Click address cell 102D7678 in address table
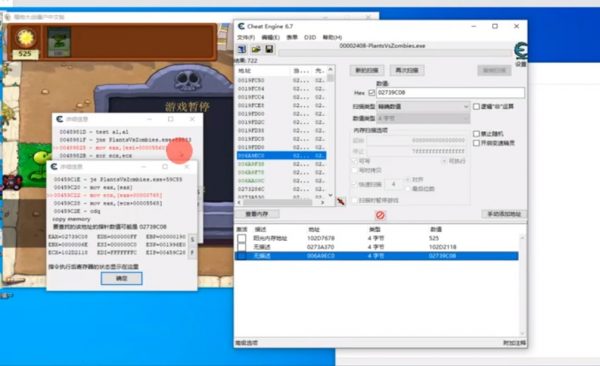Viewport: 600px width, 366px height. pyautogui.click(x=321, y=239)
